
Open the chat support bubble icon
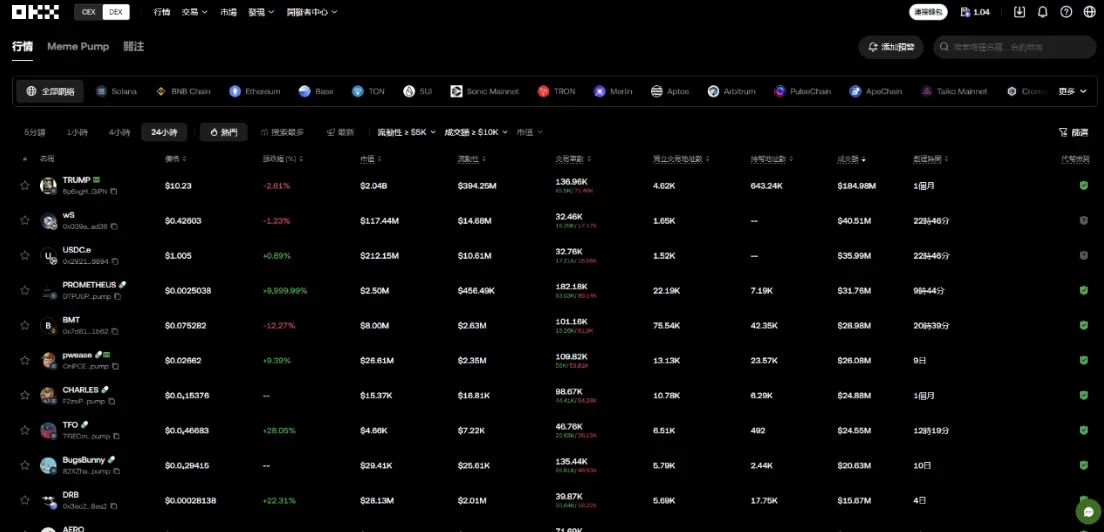click(x=1087, y=511)
